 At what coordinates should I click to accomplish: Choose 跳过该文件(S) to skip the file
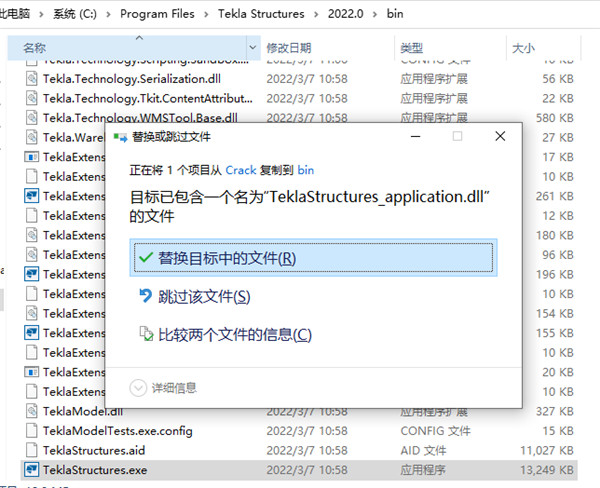pyautogui.click(x=203, y=297)
